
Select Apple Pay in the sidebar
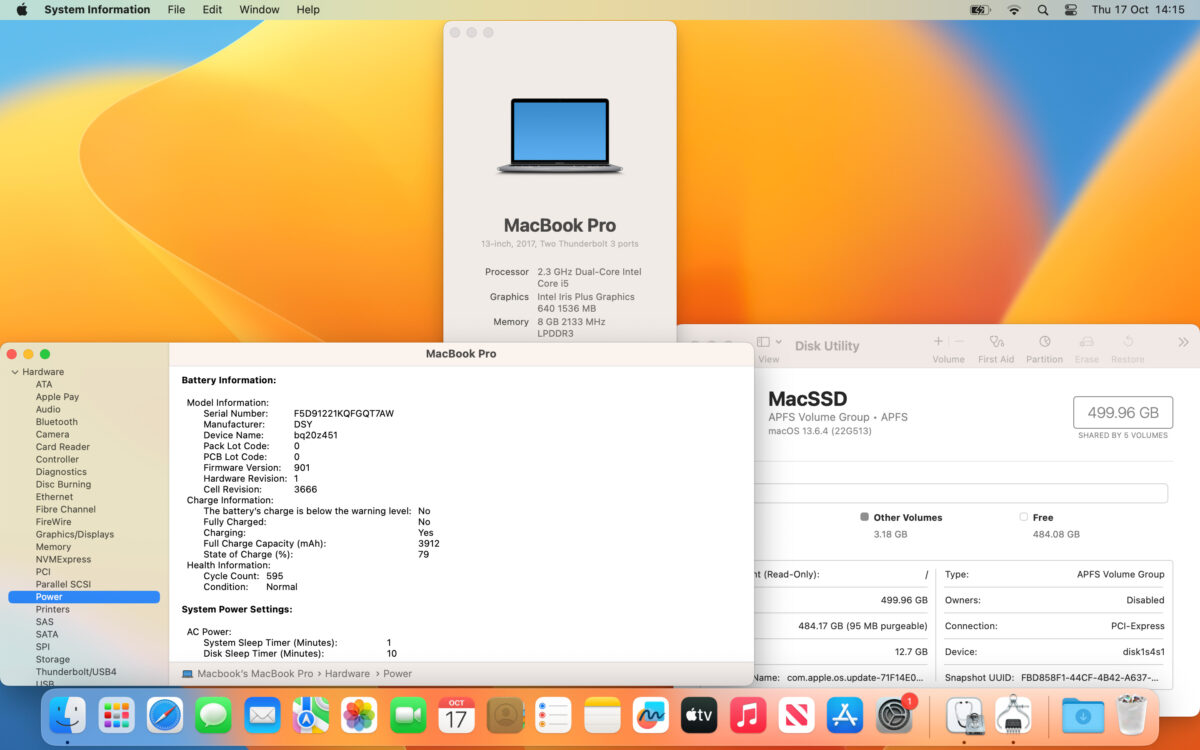[57, 397]
